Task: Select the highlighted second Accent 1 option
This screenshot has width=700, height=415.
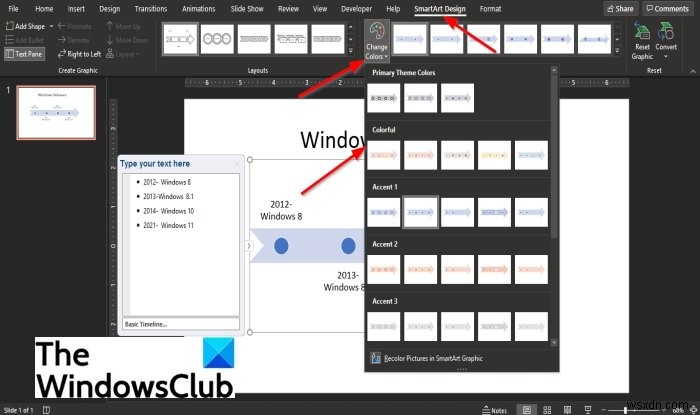Action: pos(421,212)
